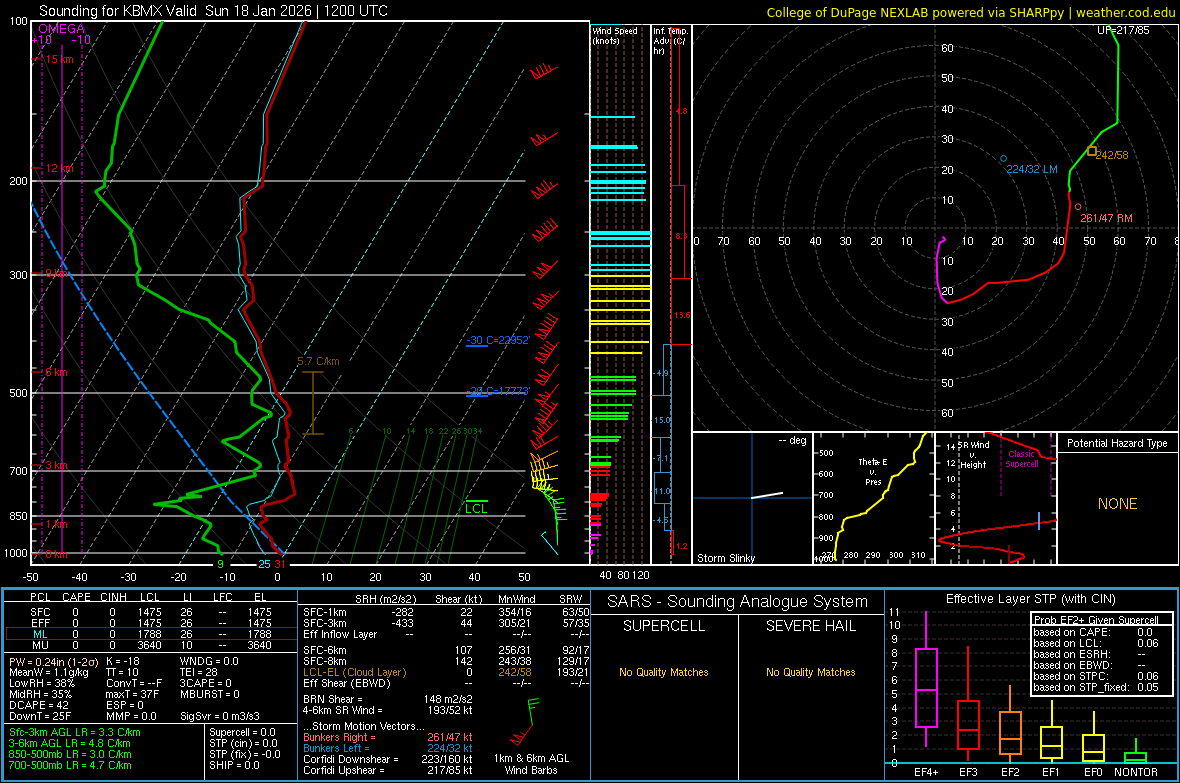Click the '-30 C=23952'' level annotation

pos(498,340)
